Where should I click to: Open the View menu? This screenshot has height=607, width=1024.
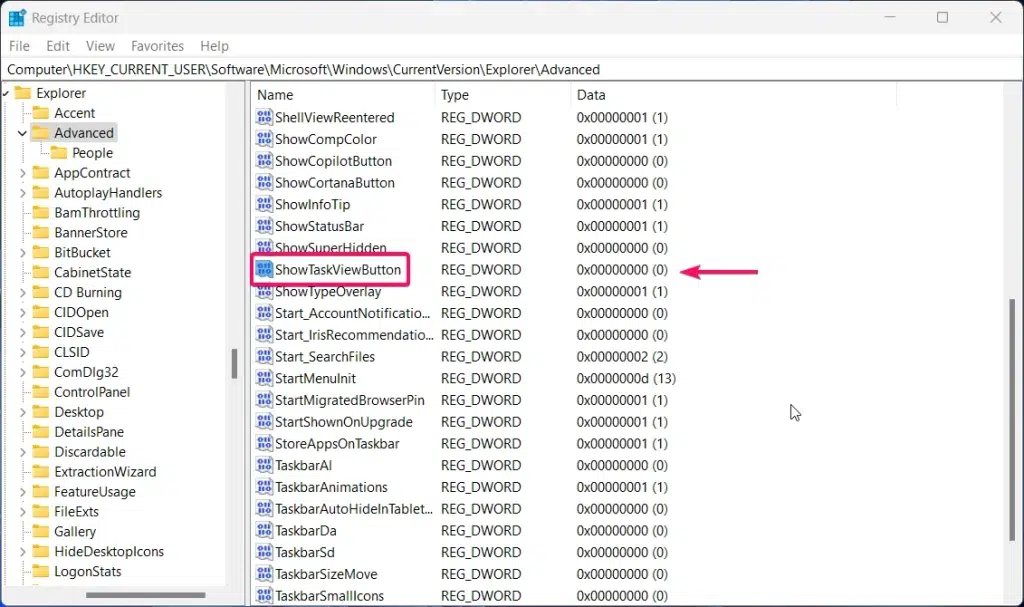[x=100, y=46]
